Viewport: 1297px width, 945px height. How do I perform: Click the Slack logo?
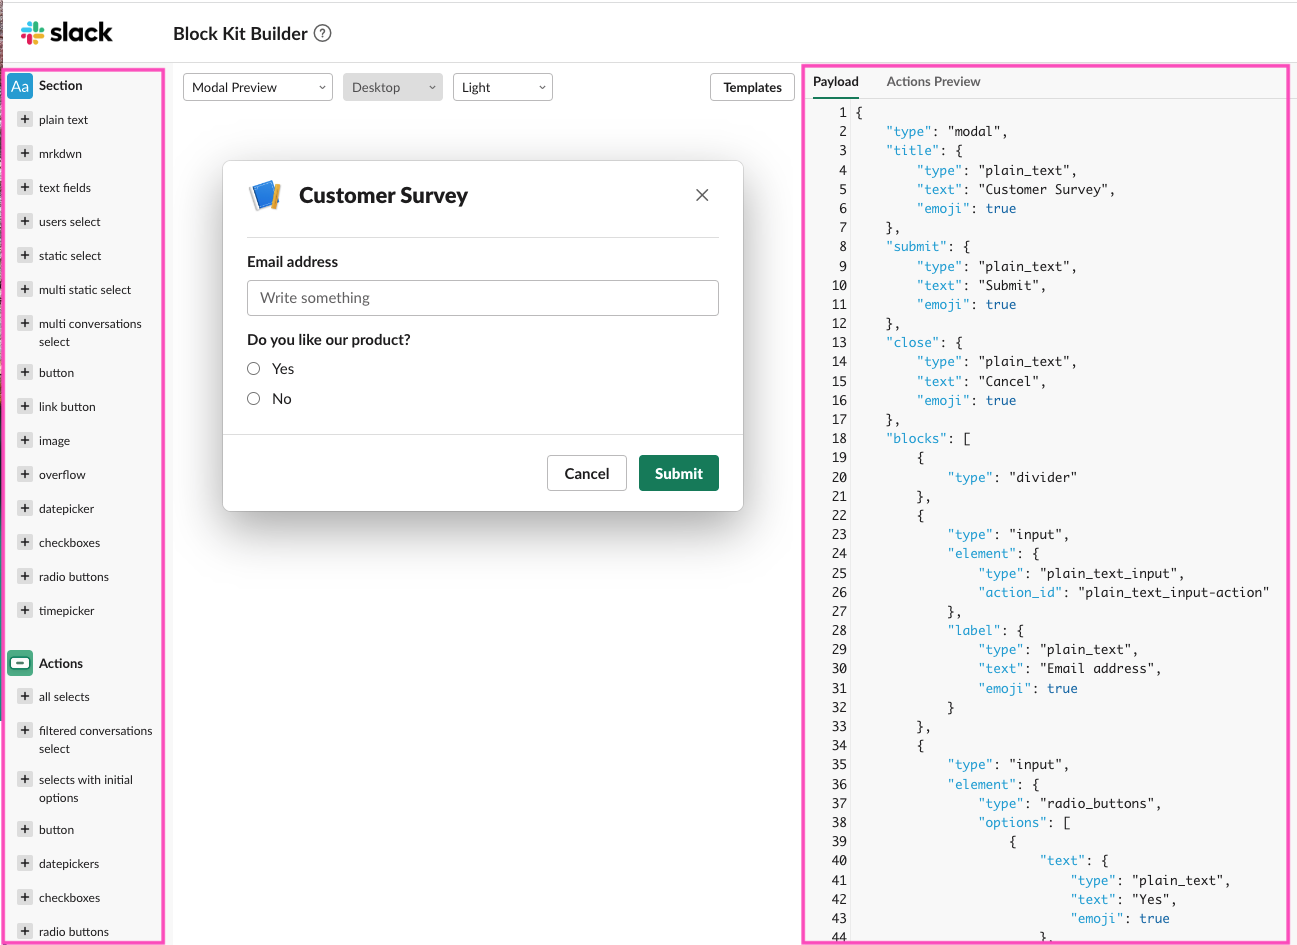(67, 32)
